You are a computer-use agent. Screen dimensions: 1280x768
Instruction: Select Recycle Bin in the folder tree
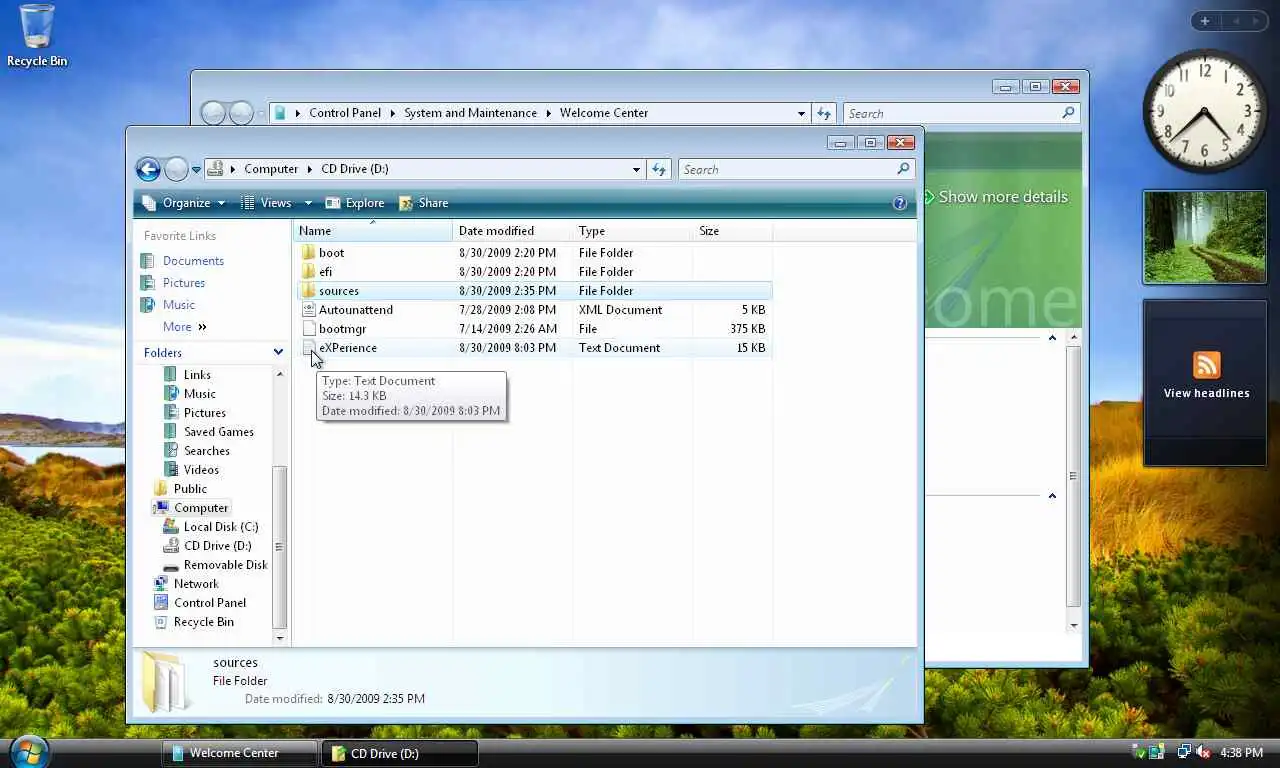[x=194, y=622]
